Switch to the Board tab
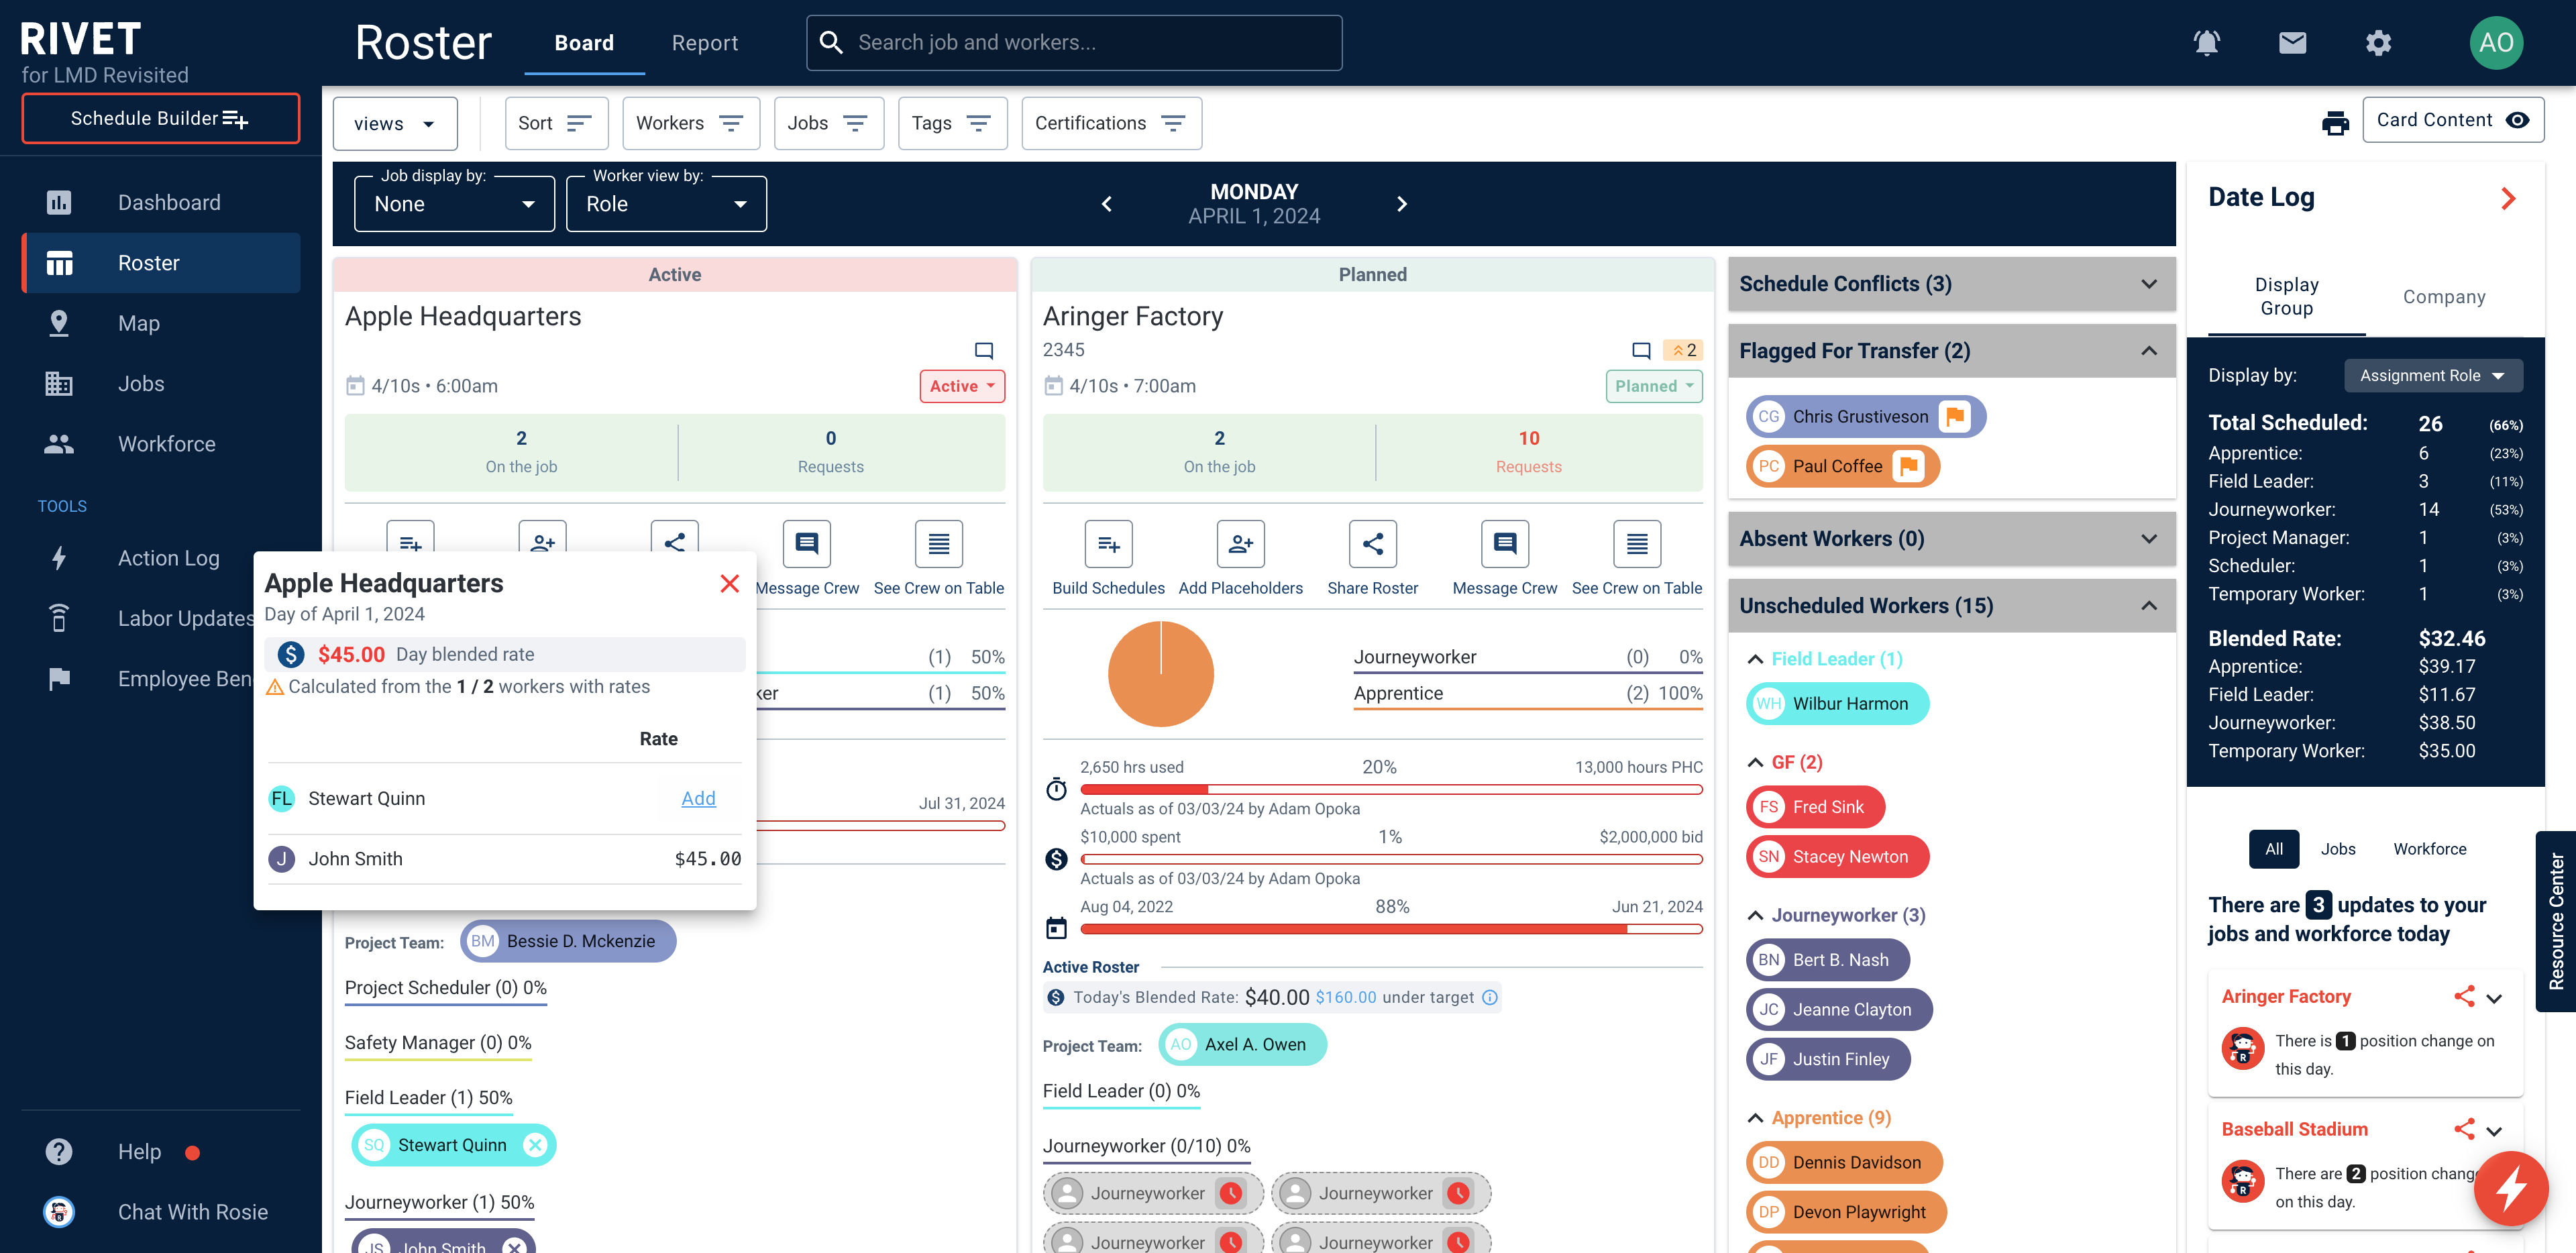Screen dimensions: 2576x1253 tap(584, 43)
